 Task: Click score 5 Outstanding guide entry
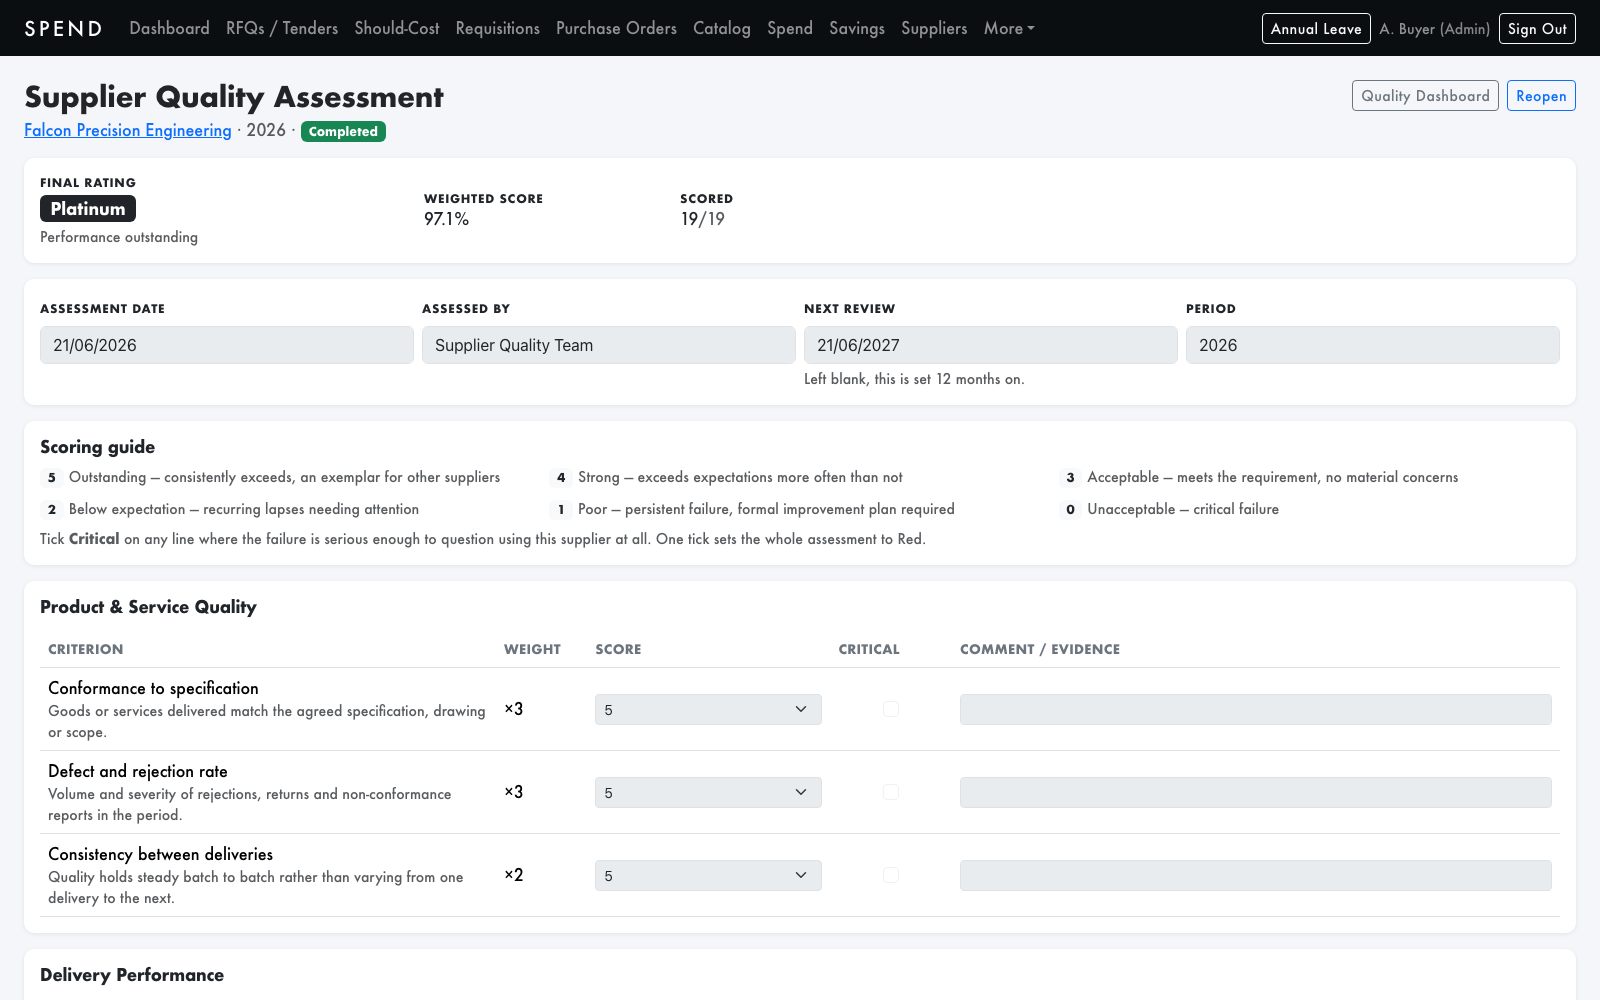click(272, 477)
